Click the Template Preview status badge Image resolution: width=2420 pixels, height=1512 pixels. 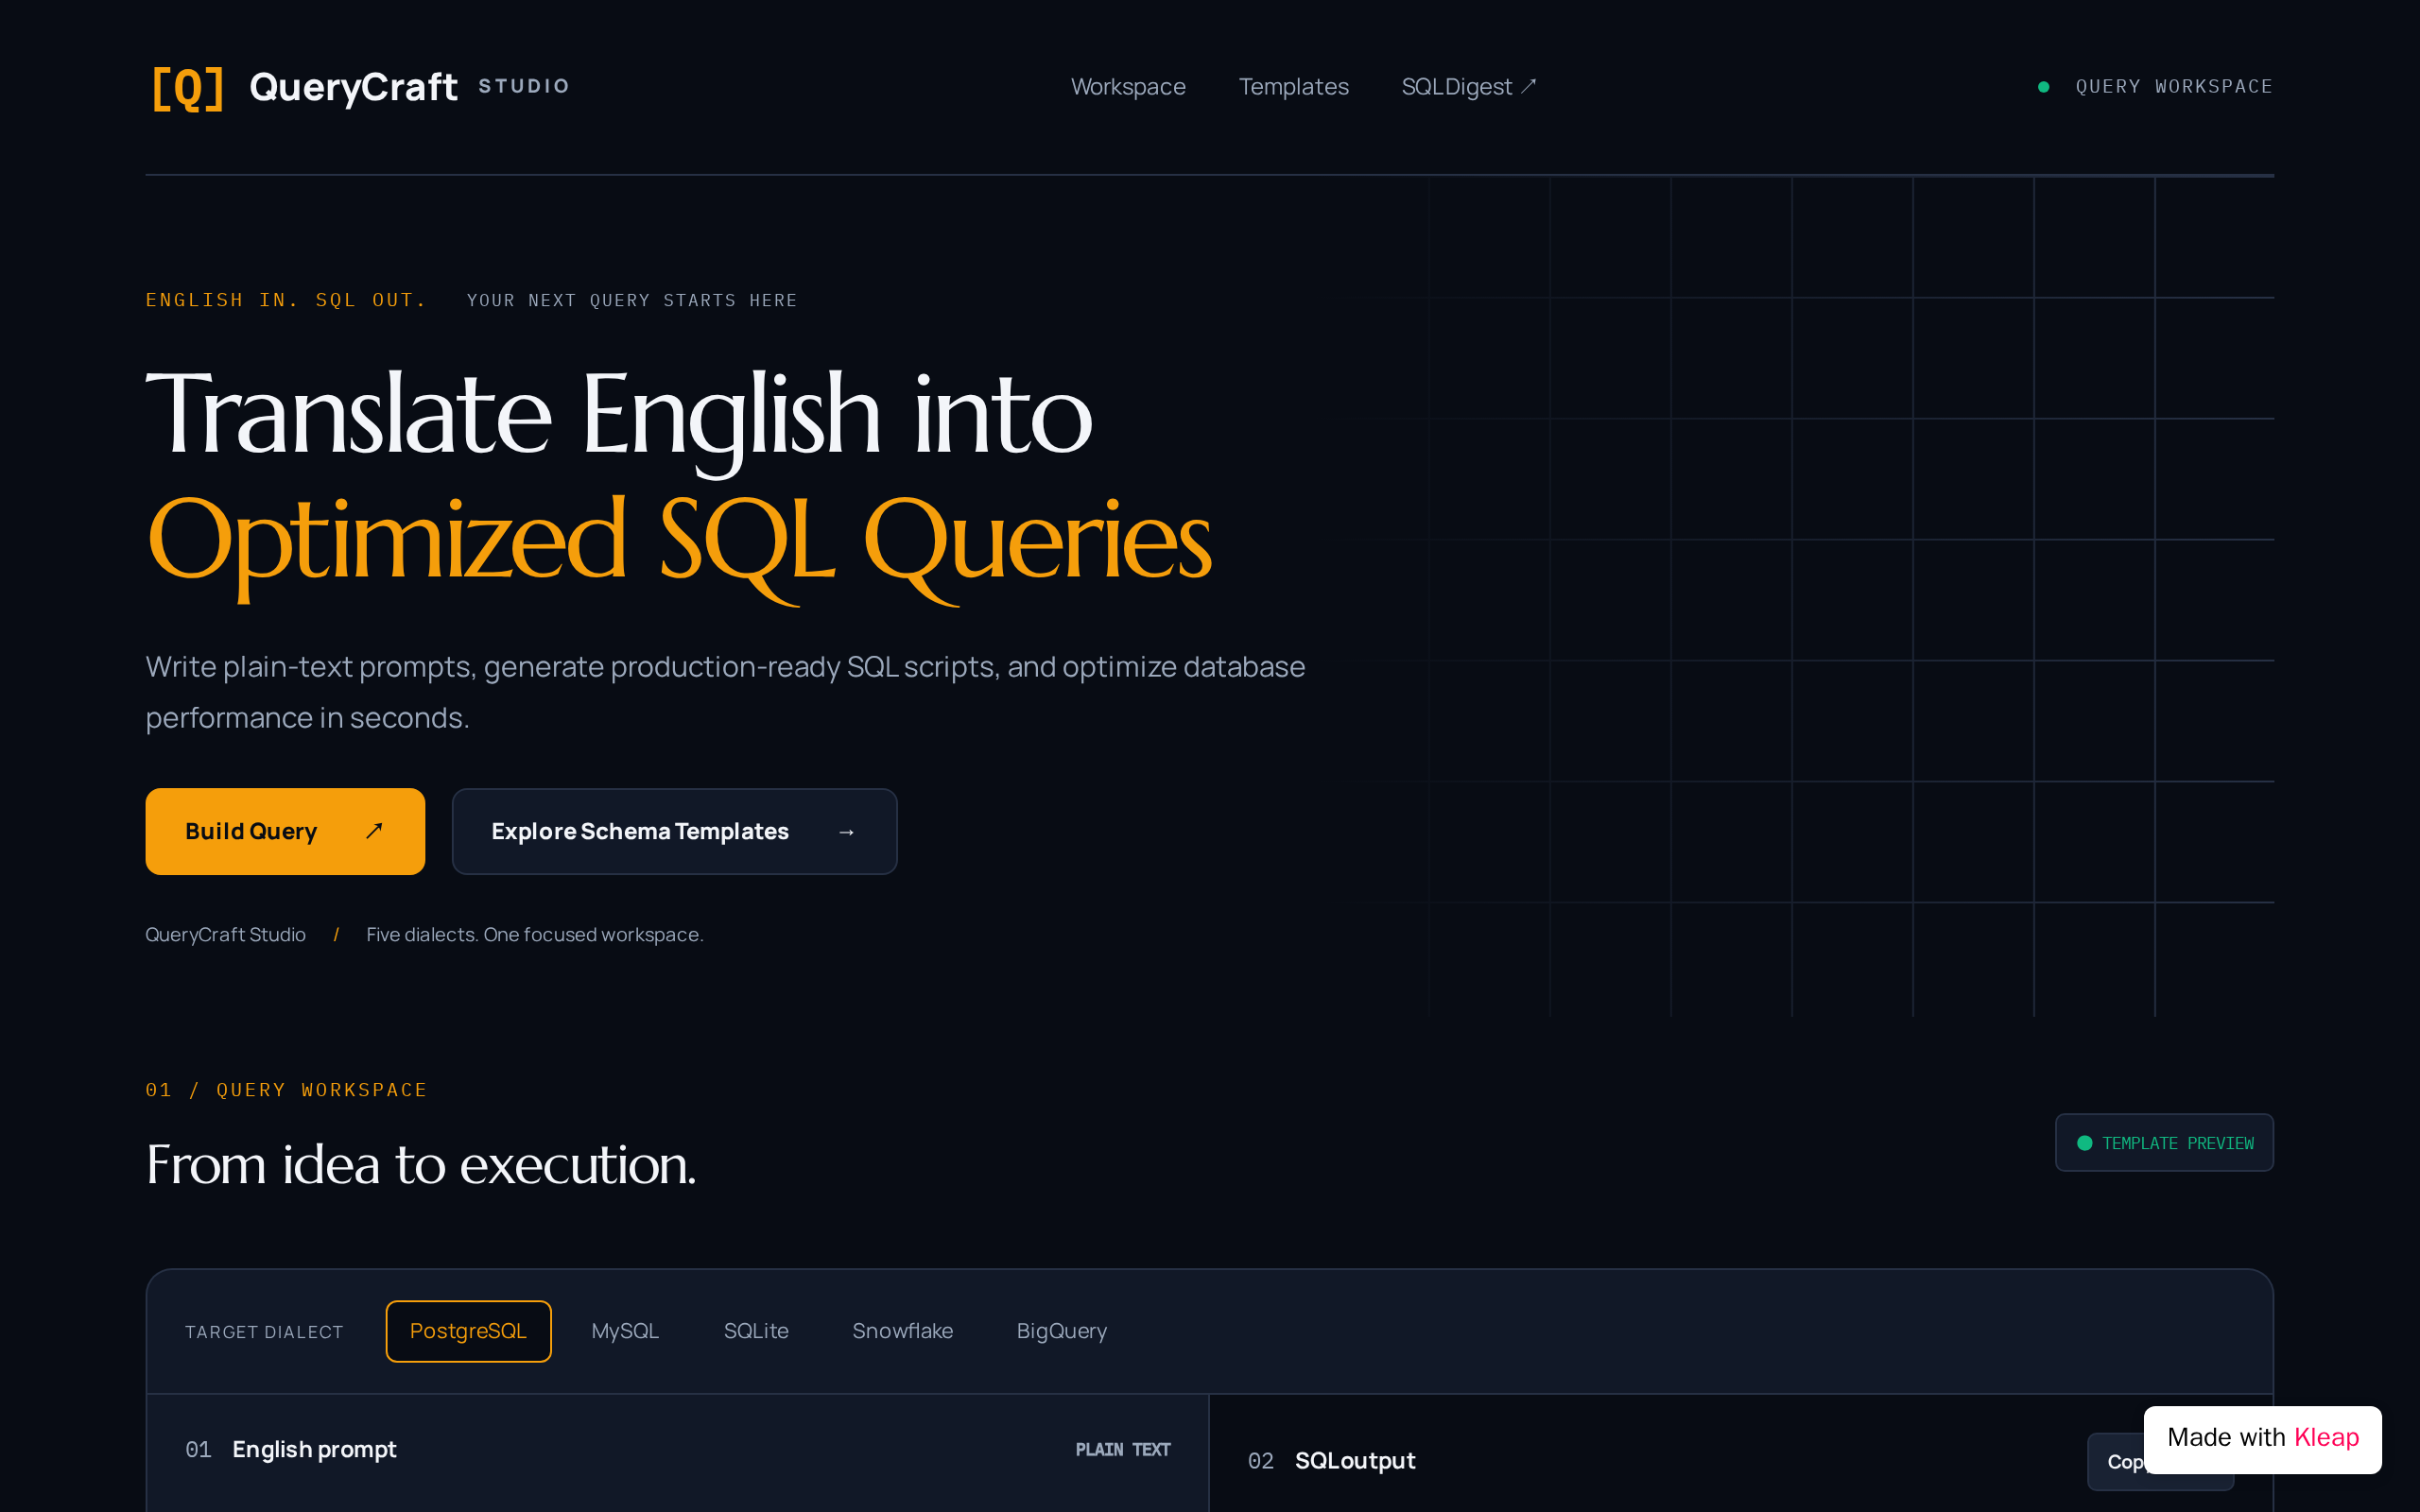2164,1142
